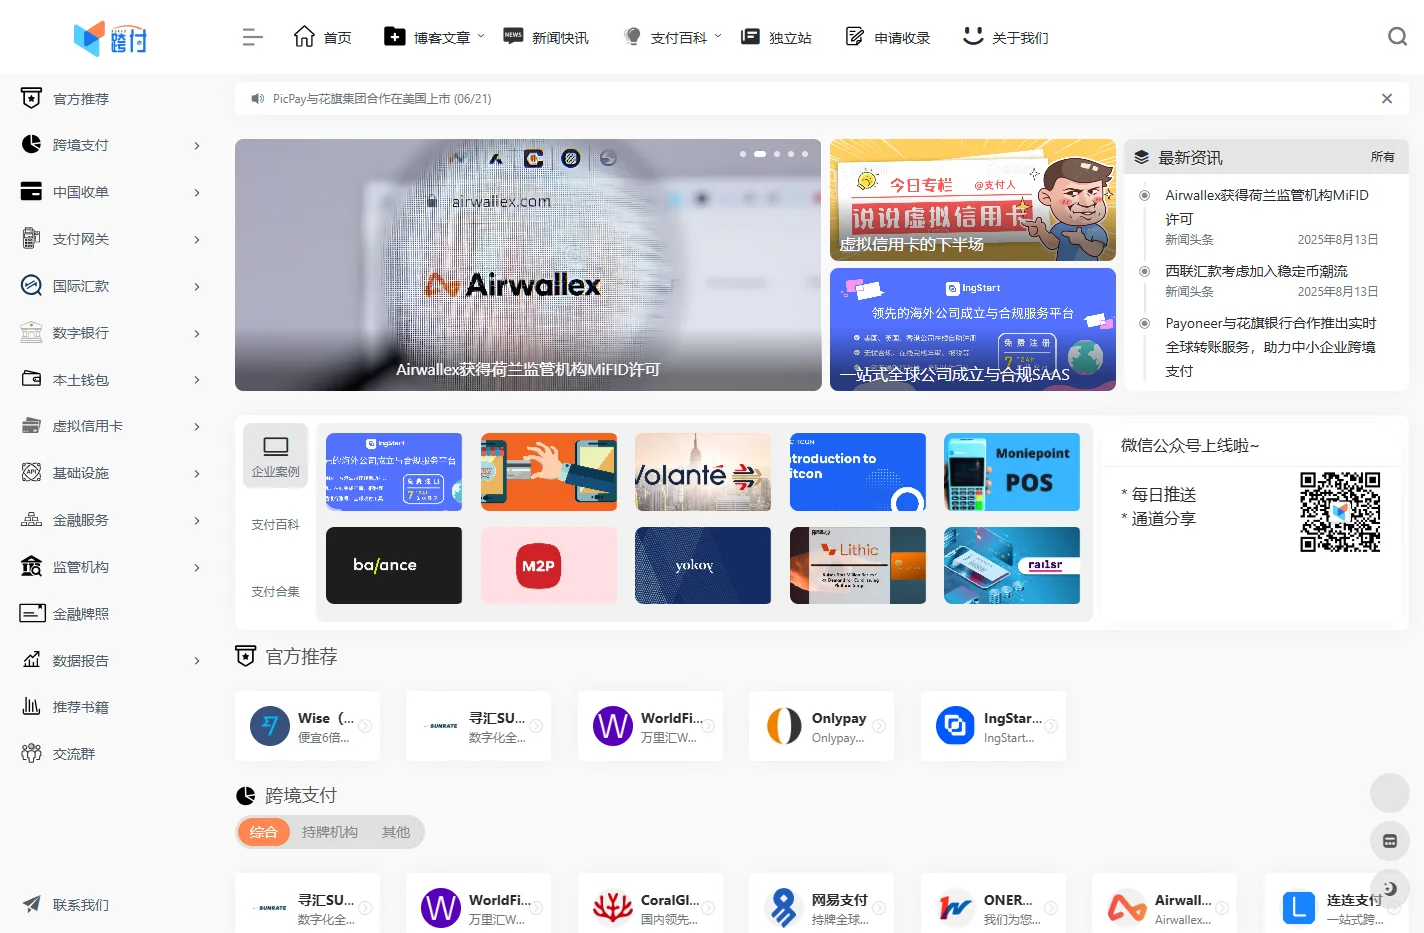1424x933 pixels.
Task: Click the 跨境支付 pie icon in sidebar
Action: [x=32, y=145]
